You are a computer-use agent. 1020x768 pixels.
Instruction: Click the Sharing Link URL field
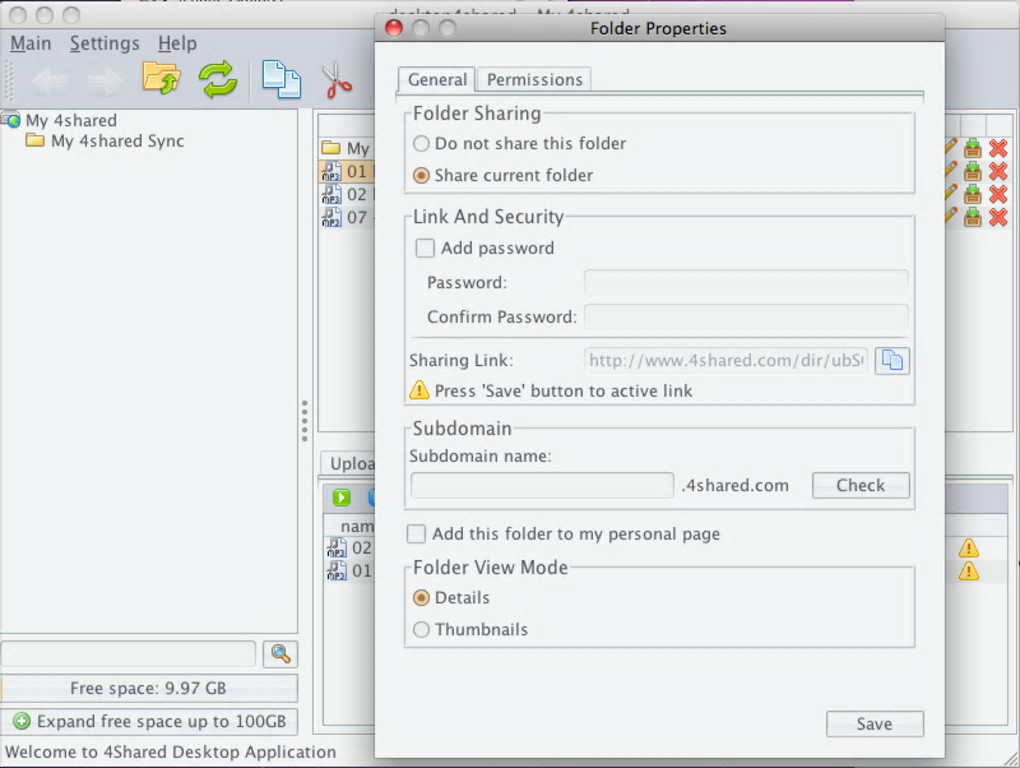pos(726,360)
